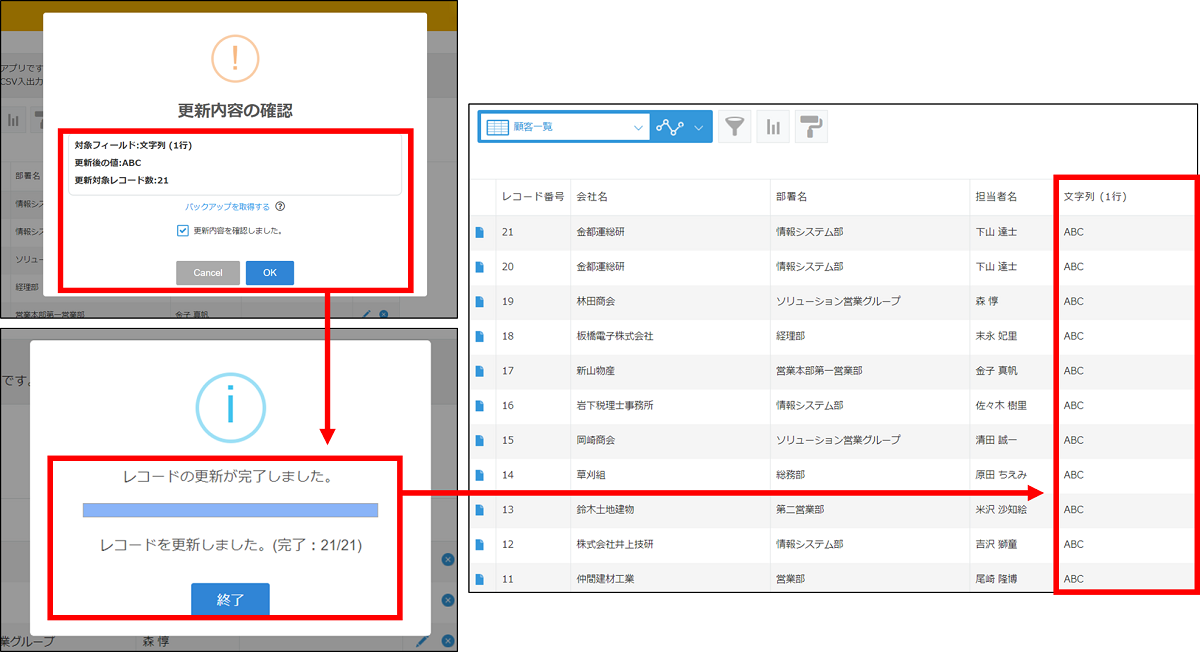Expand the chevron next to the graph icon

click(x=697, y=127)
